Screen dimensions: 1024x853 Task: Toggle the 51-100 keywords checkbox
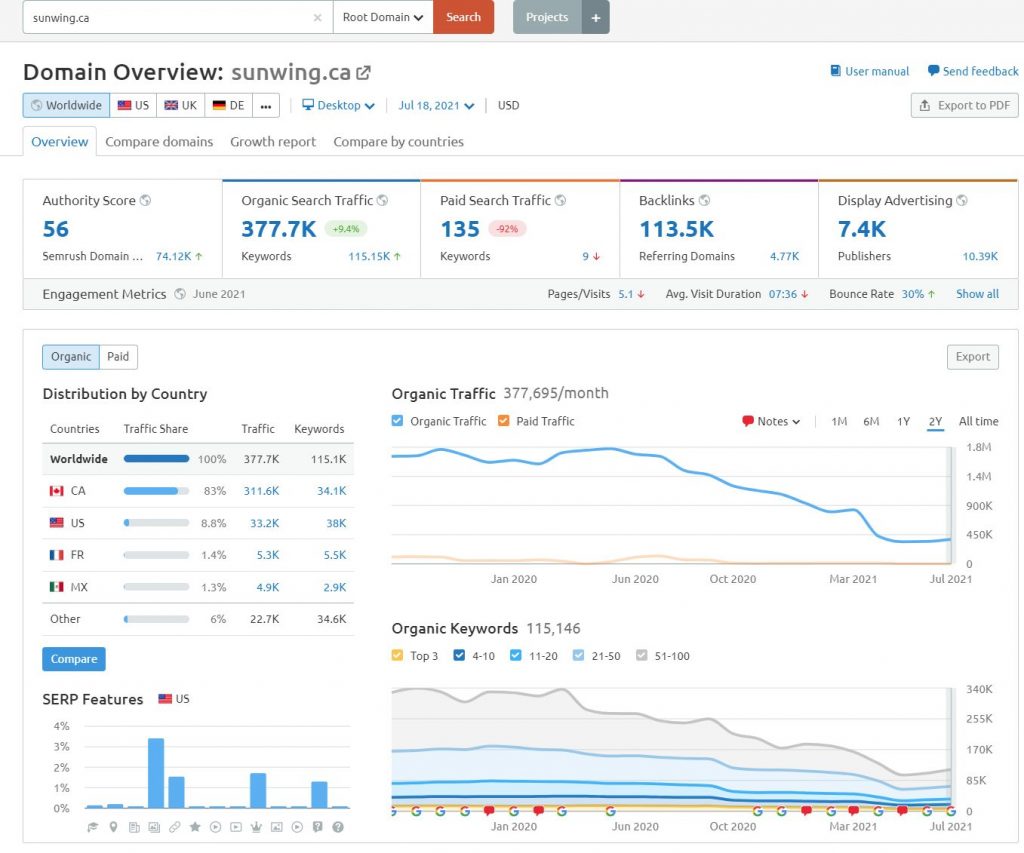(x=641, y=655)
